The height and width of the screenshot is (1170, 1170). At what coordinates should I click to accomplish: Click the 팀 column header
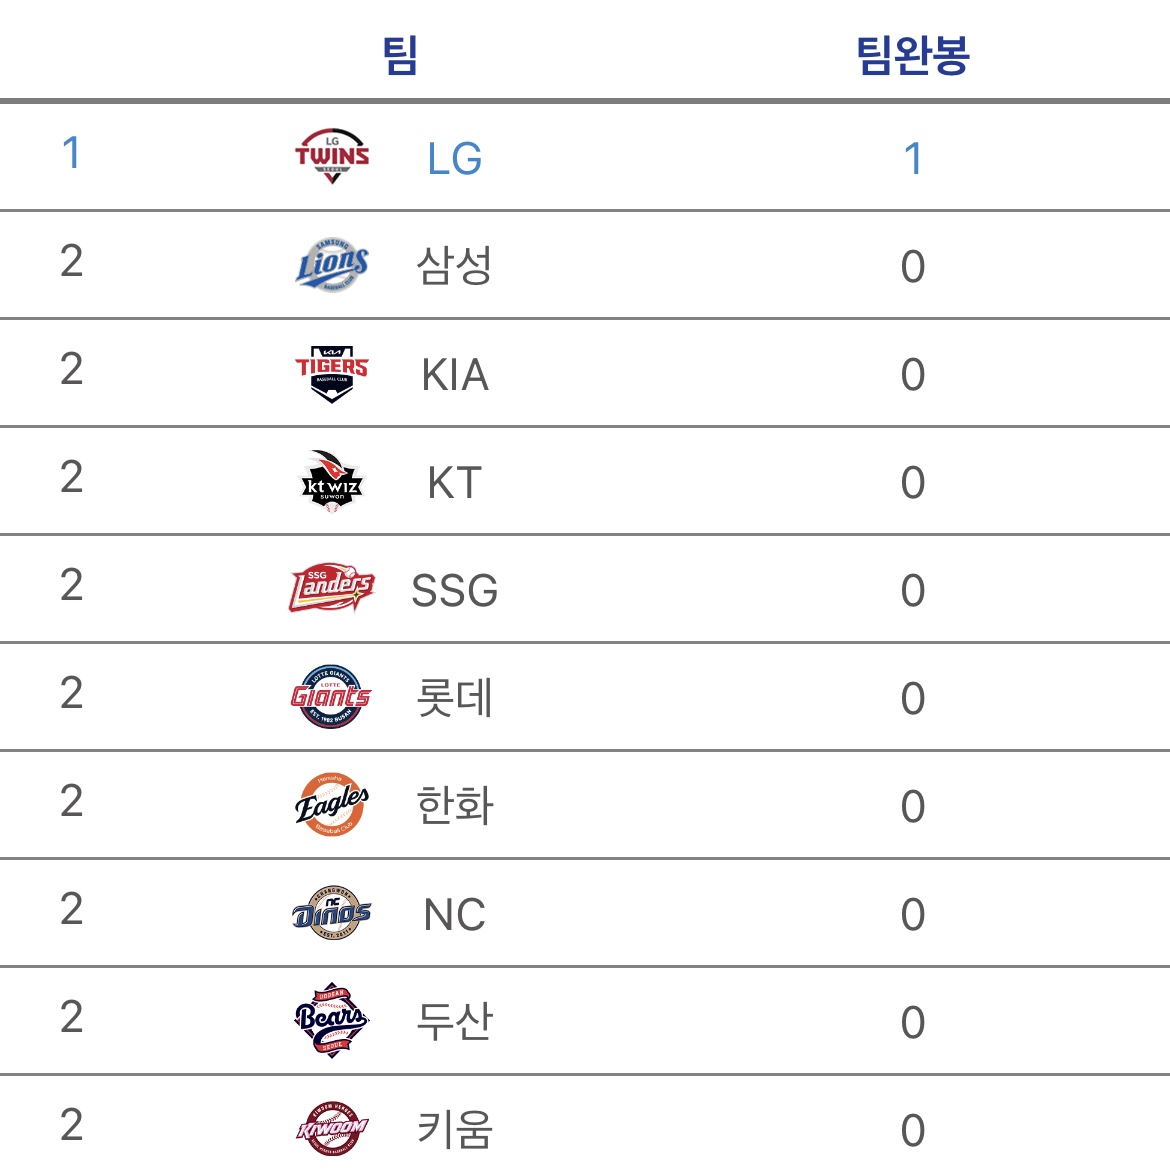click(400, 55)
